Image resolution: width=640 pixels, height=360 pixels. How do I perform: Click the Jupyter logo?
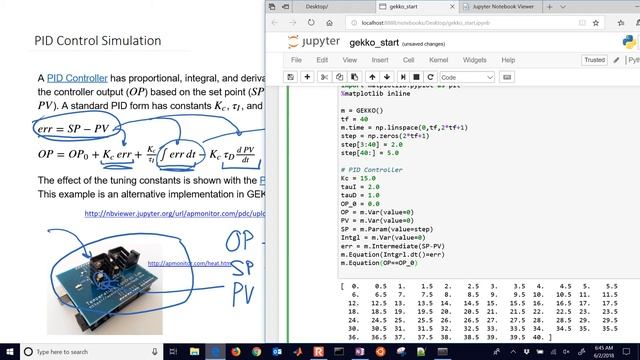[x=313, y=42]
